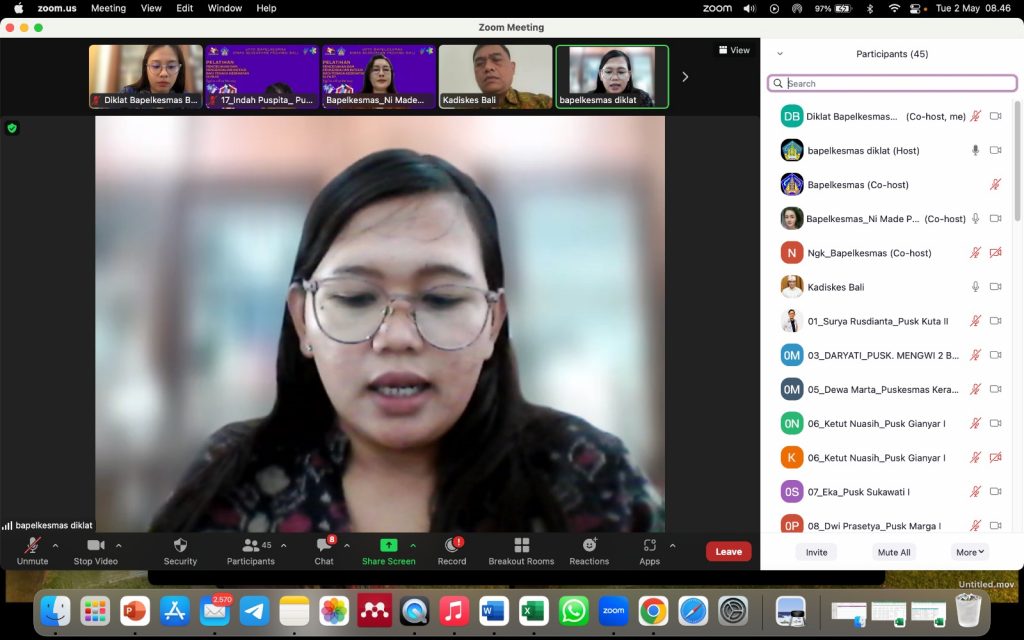
Task: Open the Security shield icon
Action: click(x=180, y=546)
